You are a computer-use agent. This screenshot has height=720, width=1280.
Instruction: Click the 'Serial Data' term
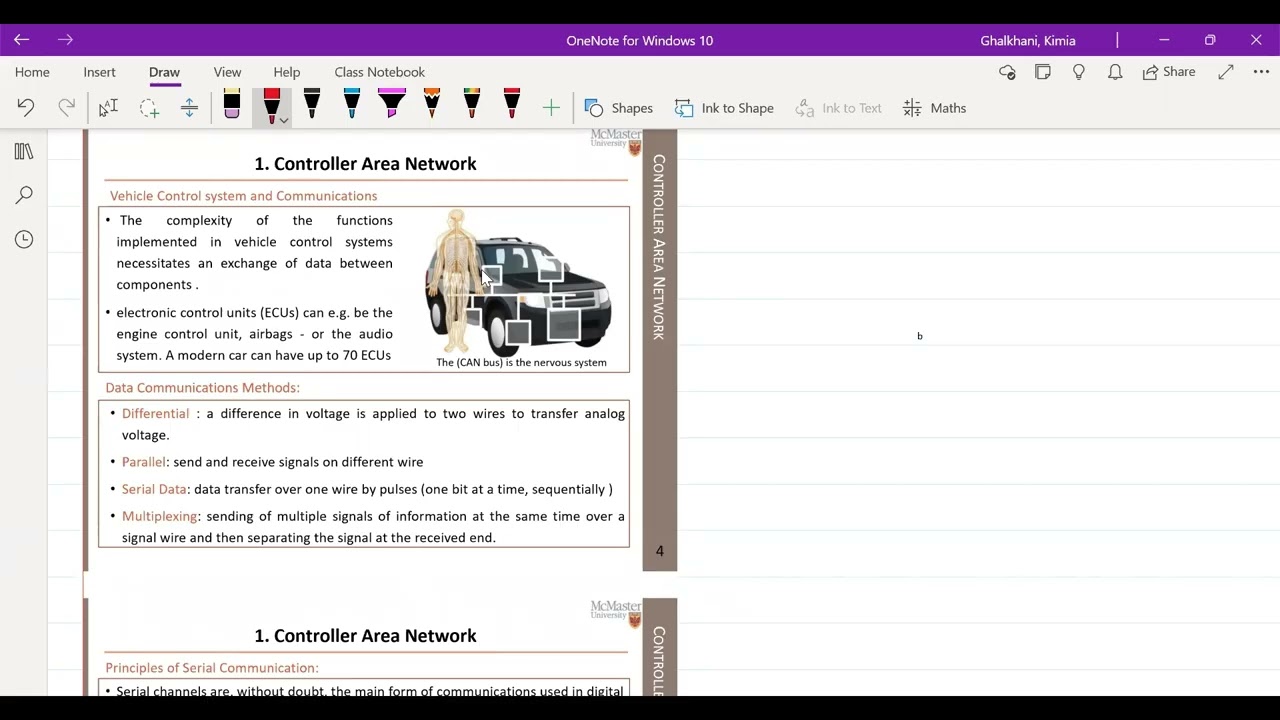tap(154, 489)
